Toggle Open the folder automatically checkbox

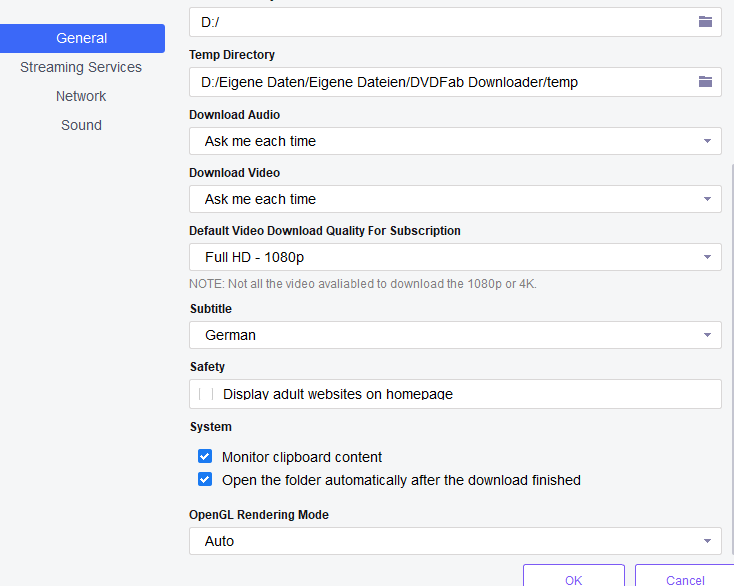(x=205, y=480)
